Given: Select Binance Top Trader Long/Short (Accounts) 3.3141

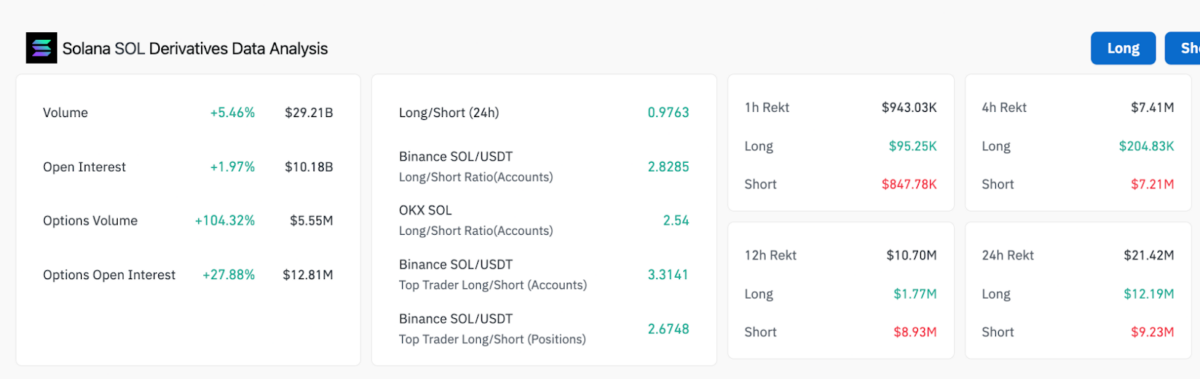Looking at the screenshot, I should [668, 274].
